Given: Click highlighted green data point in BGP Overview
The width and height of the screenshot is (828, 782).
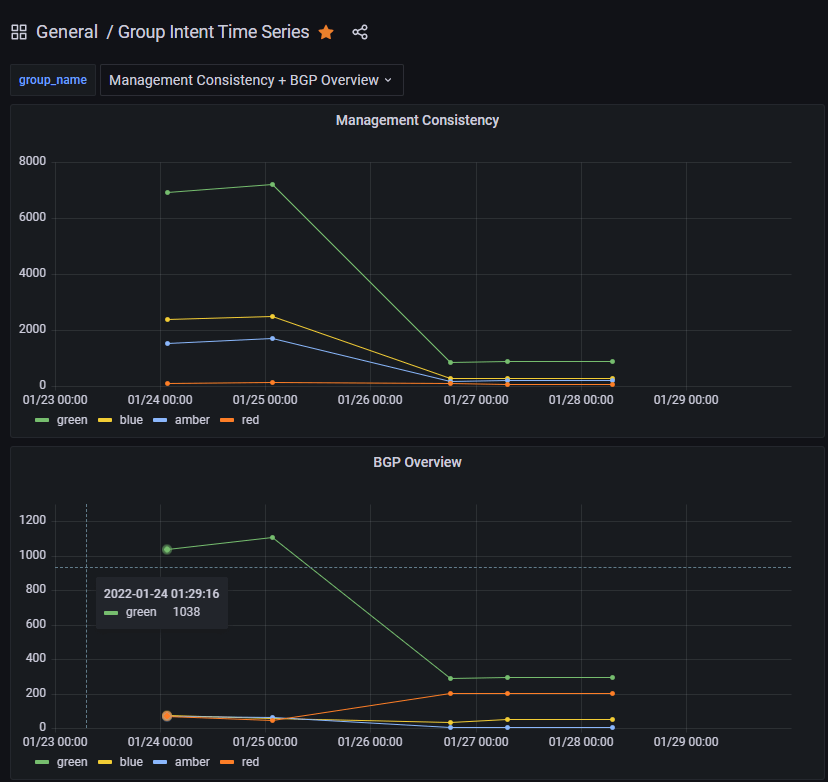Looking at the screenshot, I should [167, 549].
